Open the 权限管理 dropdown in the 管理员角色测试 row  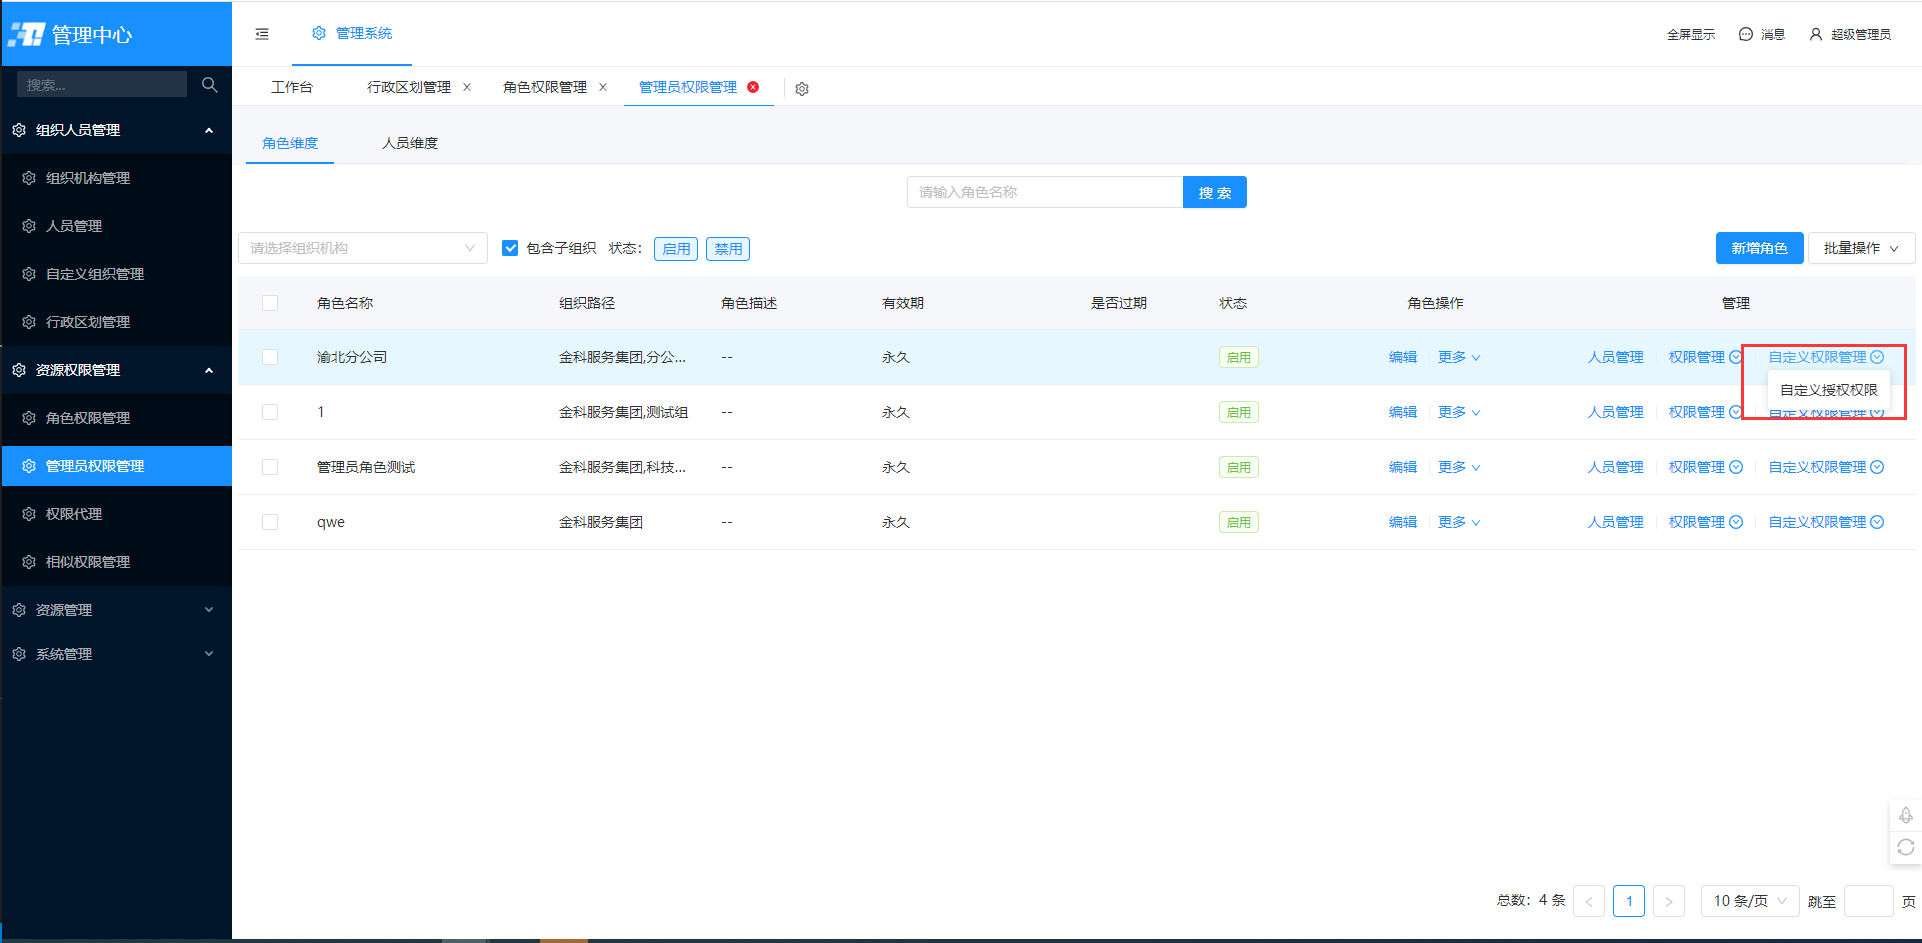tap(1706, 467)
